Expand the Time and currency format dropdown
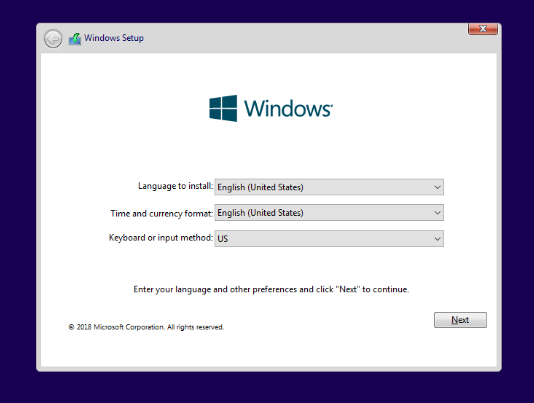This screenshot has width=534, height=403. (329, 213)
